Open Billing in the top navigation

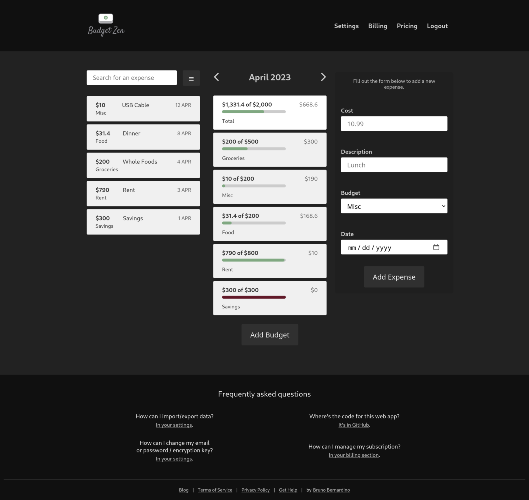coord(378,26)
